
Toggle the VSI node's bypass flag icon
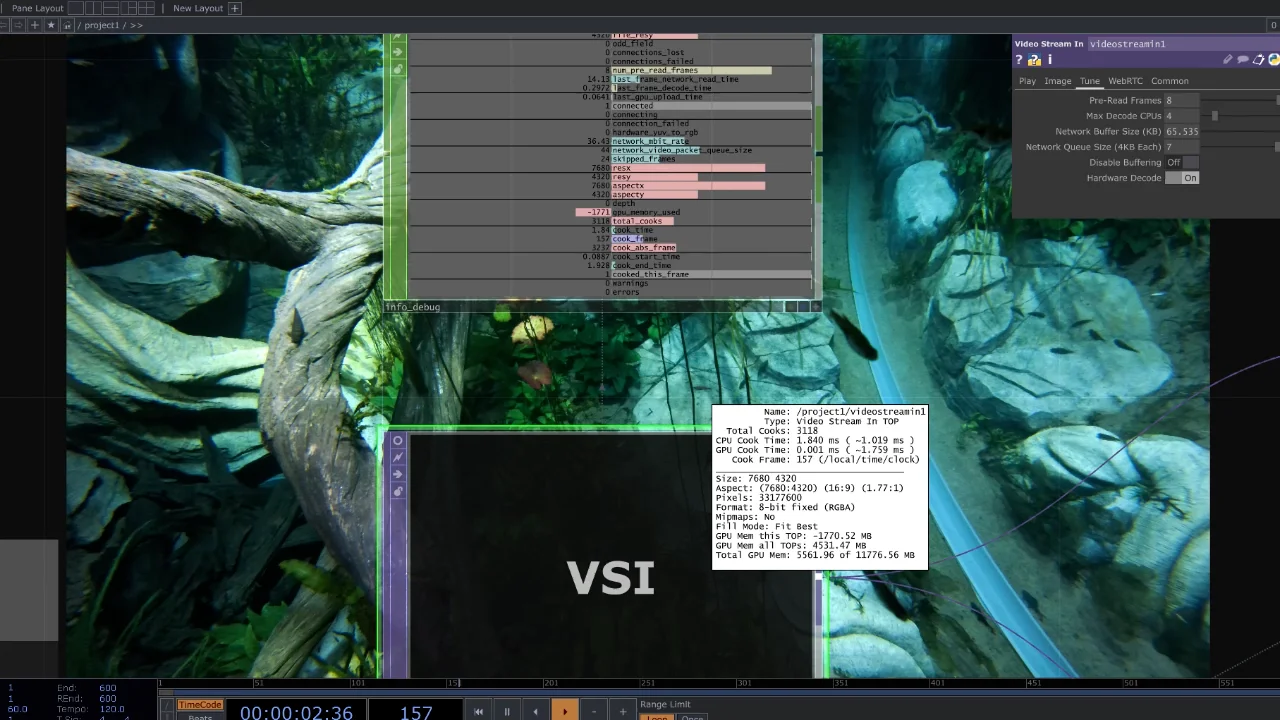point(397,474)
